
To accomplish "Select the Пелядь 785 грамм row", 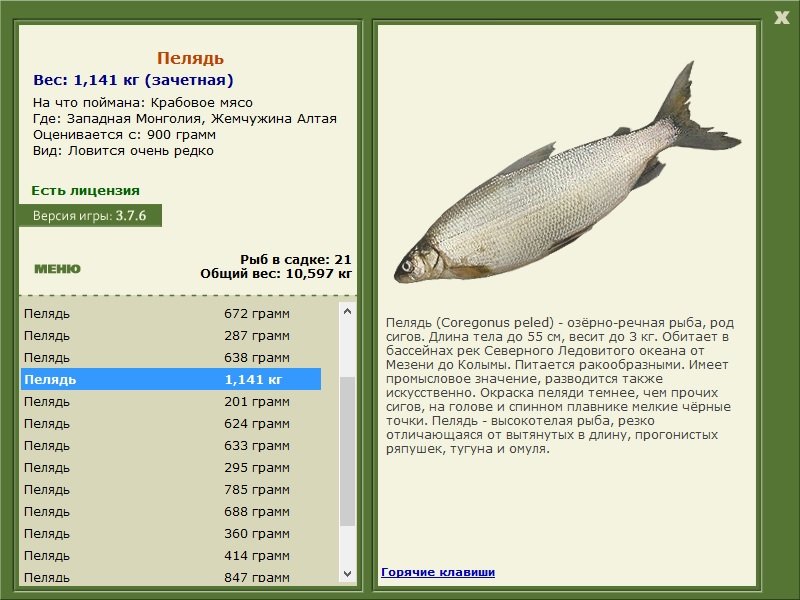I will [x=171, y=489].
